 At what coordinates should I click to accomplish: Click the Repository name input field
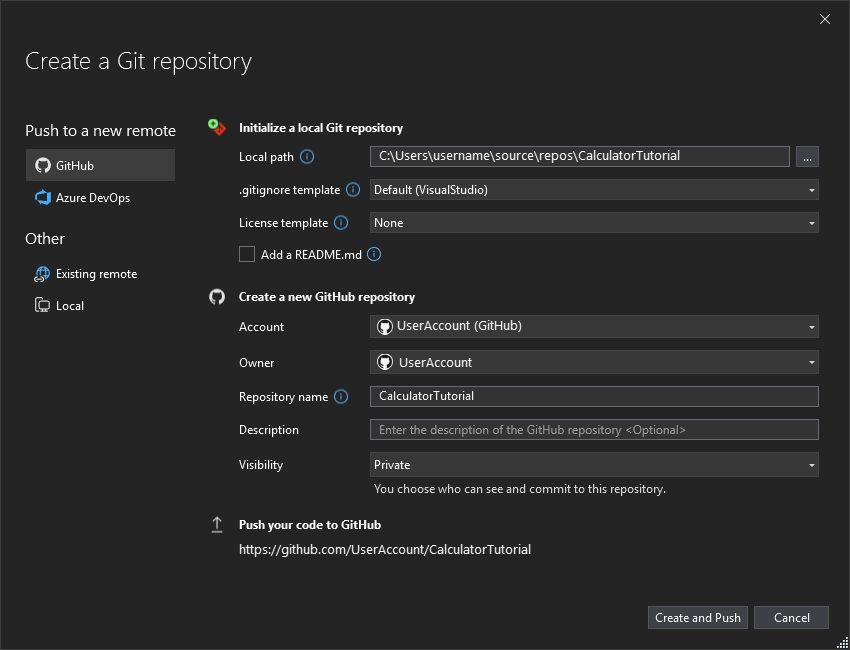coord(594,396)
